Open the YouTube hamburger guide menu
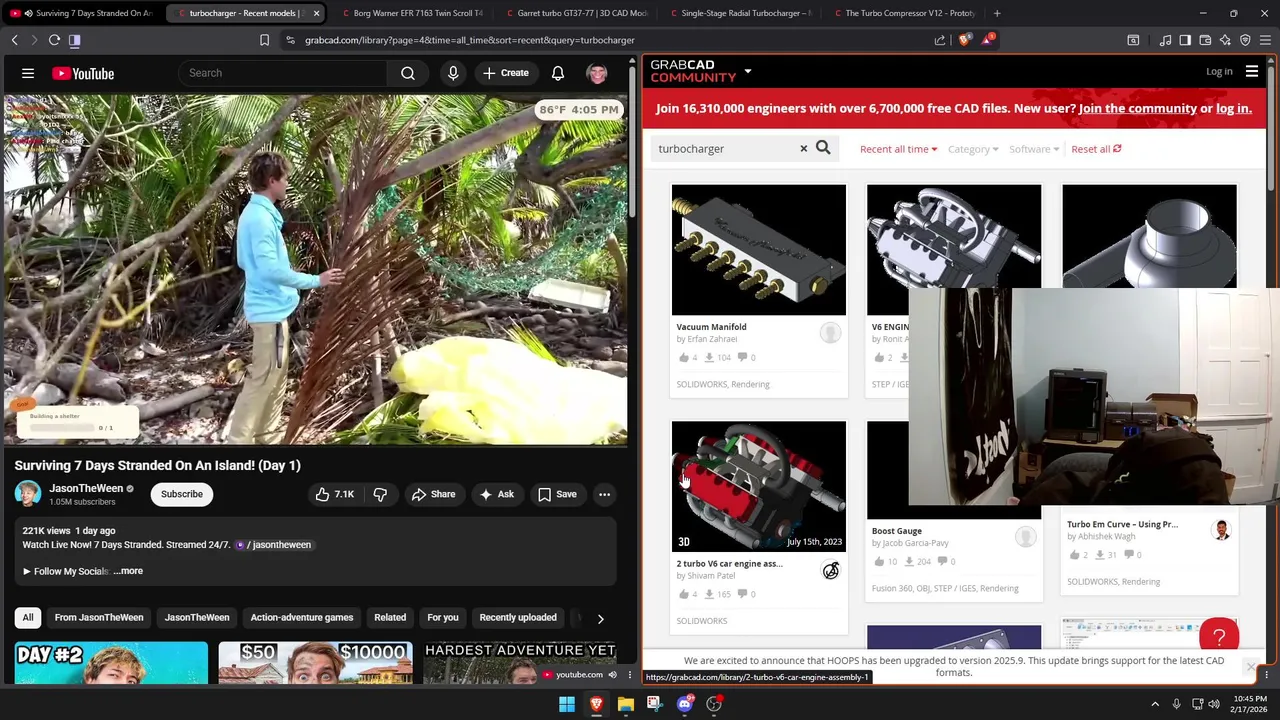The image size is (1280, 720). (28, 73)
